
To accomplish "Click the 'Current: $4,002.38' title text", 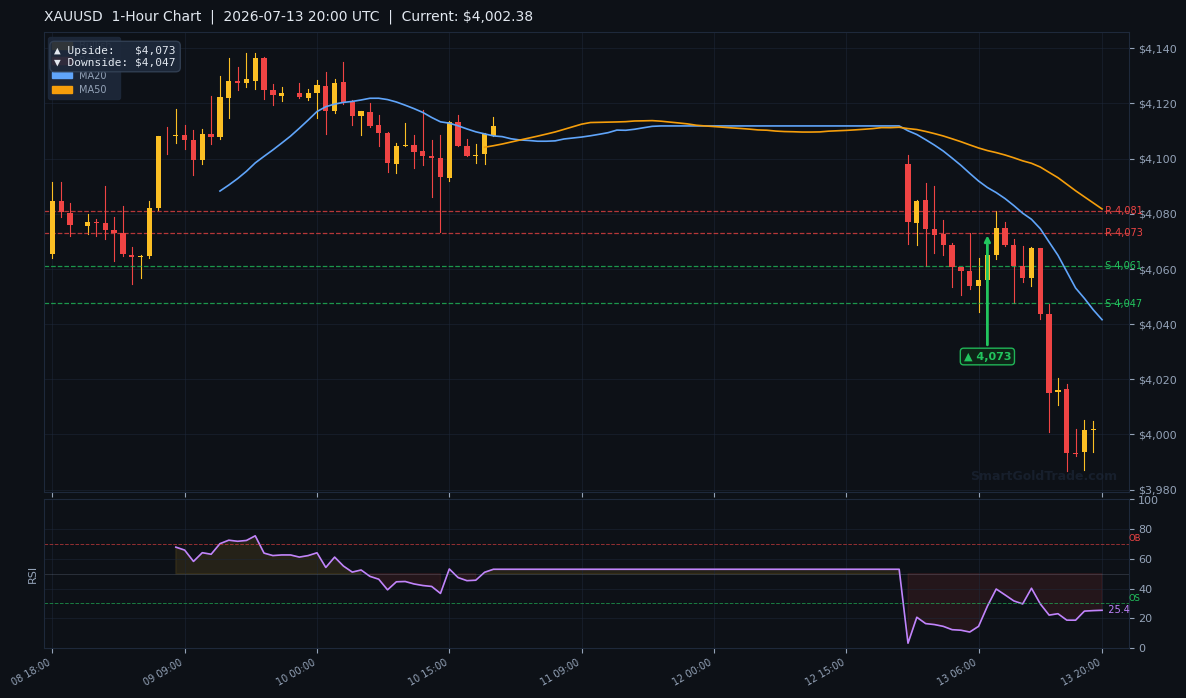I will pos(467,17).
